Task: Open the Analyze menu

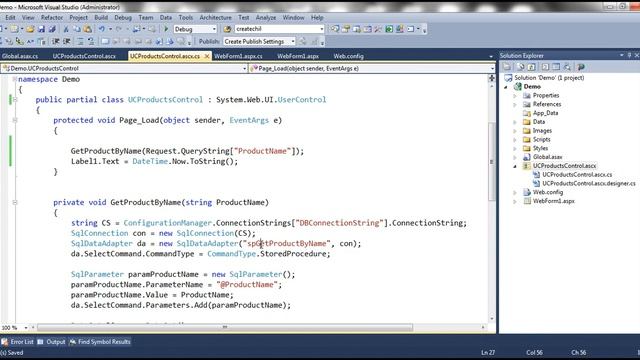Action: (x=266, y=18)
